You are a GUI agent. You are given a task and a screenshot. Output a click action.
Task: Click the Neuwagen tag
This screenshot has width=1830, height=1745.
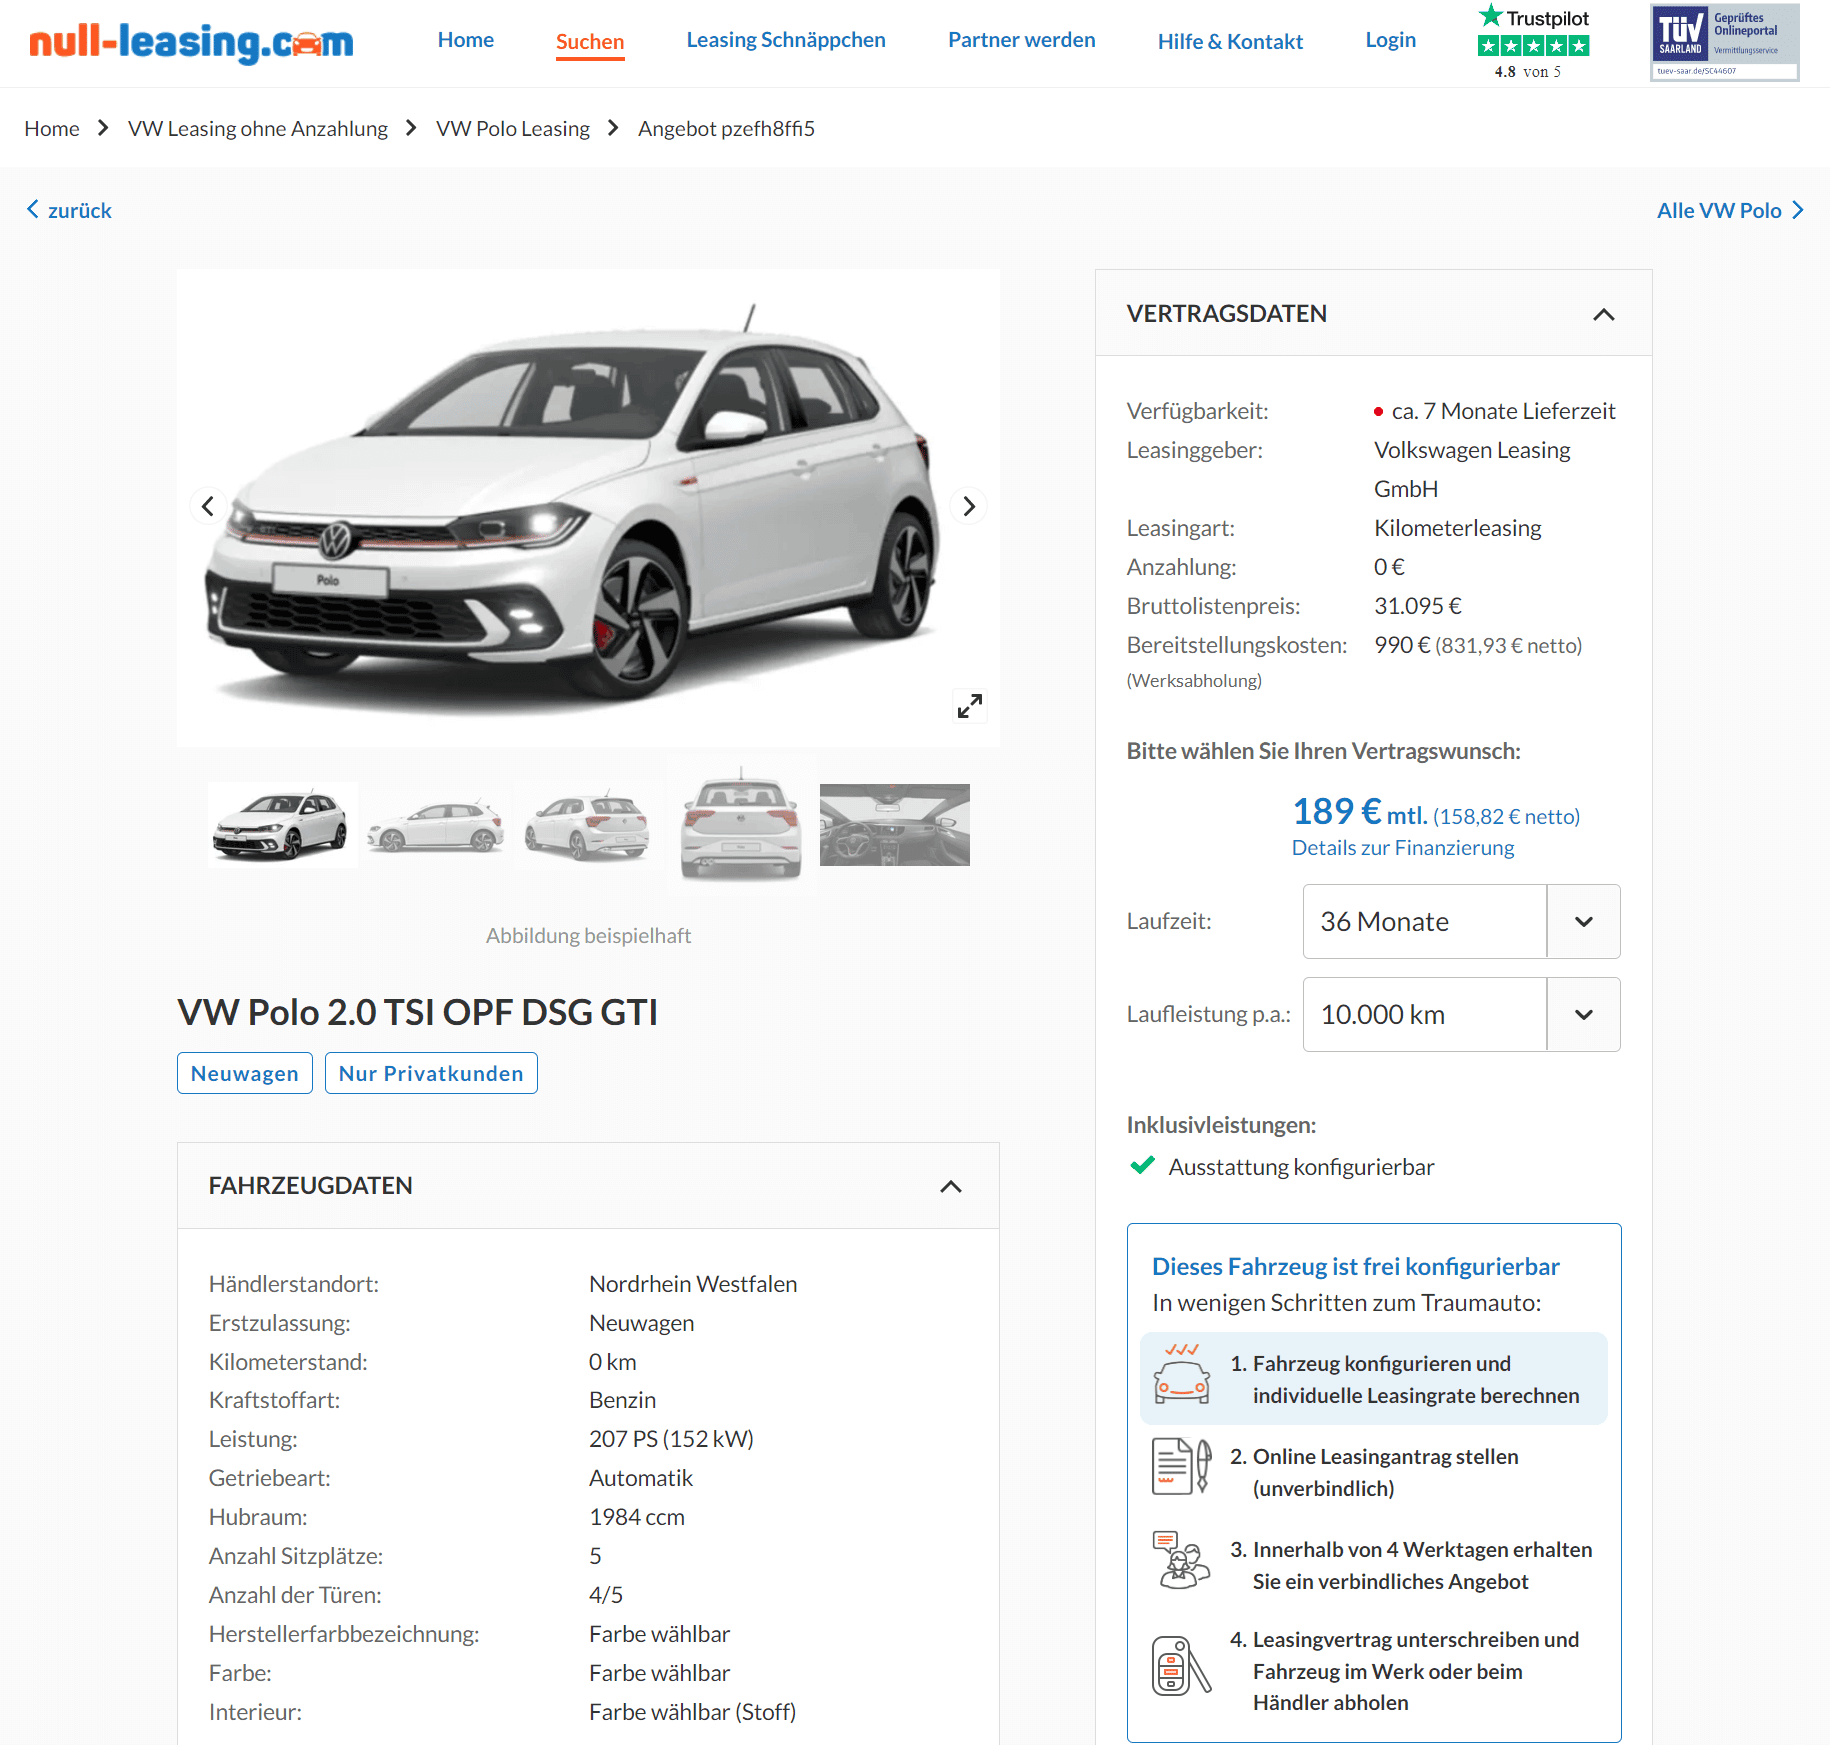click(245, 1073)
